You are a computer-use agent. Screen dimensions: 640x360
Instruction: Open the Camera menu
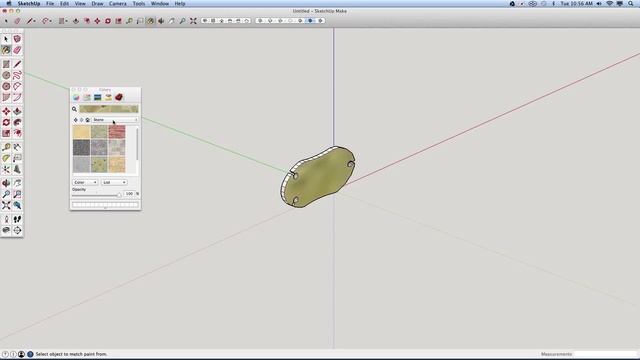coord(118,4)
